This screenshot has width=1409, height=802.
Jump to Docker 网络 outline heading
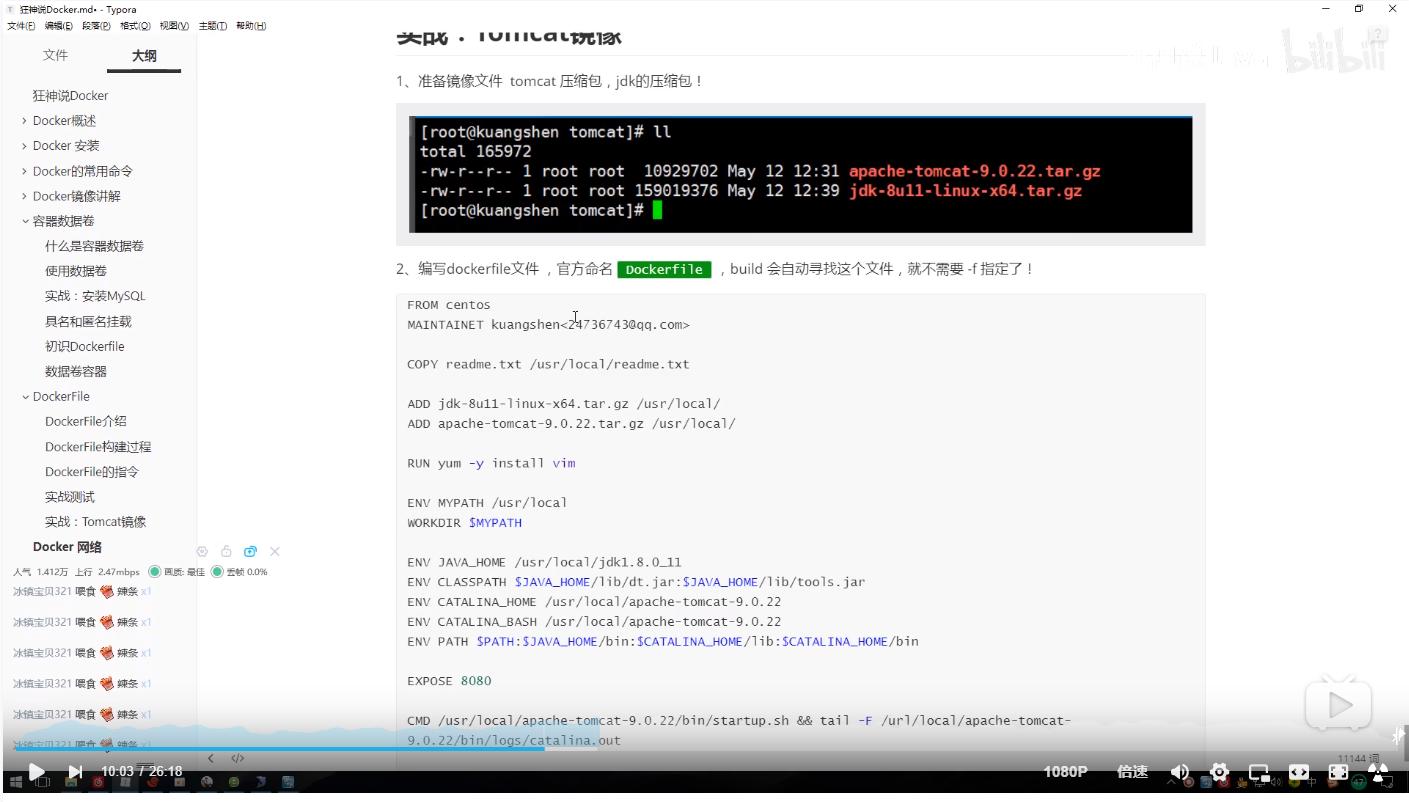click(67, 547)
